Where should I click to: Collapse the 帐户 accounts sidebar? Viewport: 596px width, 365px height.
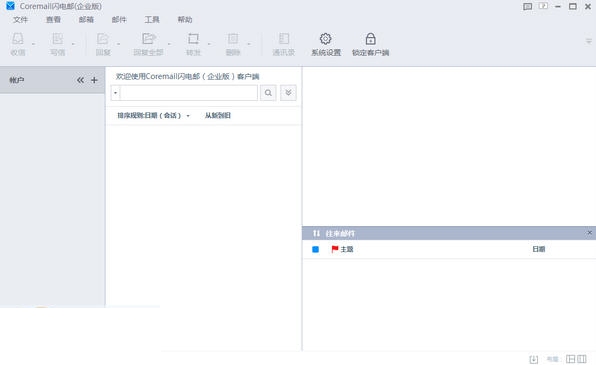(x=80, y=80)
